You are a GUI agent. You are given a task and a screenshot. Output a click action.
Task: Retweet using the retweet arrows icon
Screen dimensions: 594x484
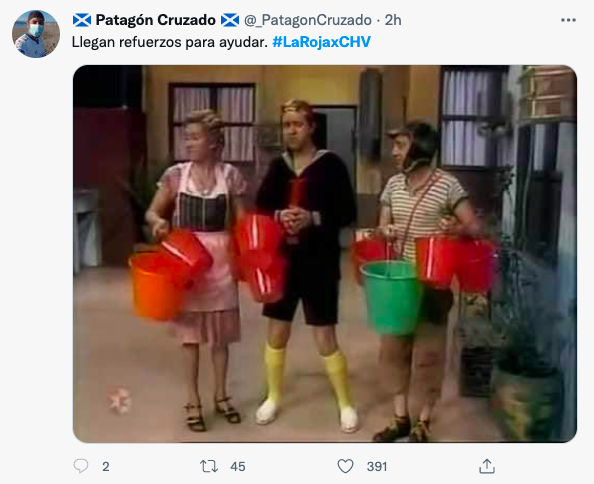point(209,466)
